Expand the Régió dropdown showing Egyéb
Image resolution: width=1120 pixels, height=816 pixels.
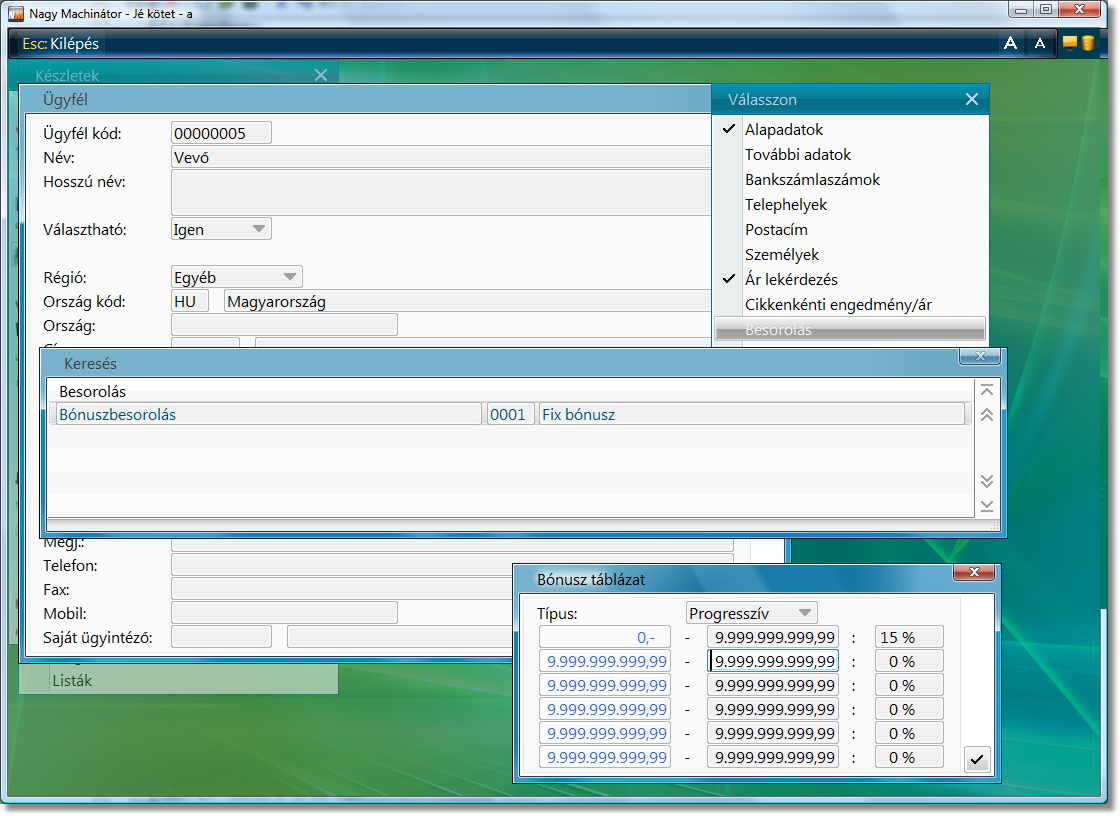point(236,277)
